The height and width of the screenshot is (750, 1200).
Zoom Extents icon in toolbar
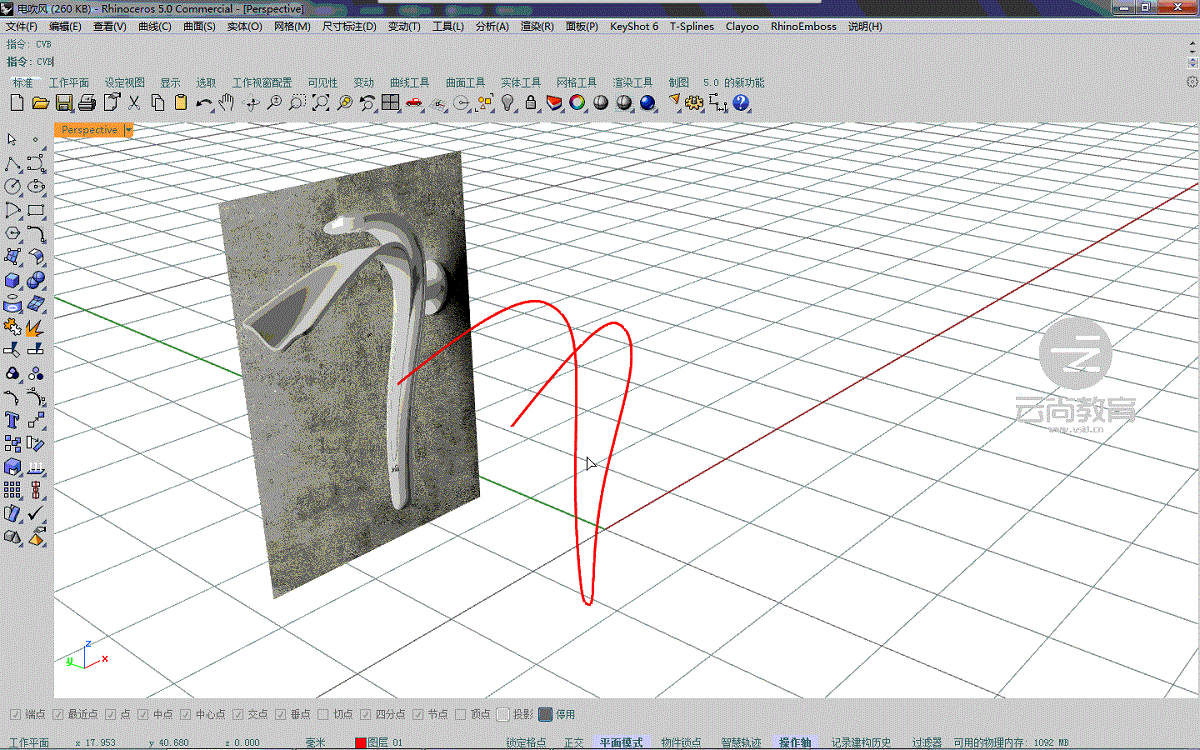321,102
